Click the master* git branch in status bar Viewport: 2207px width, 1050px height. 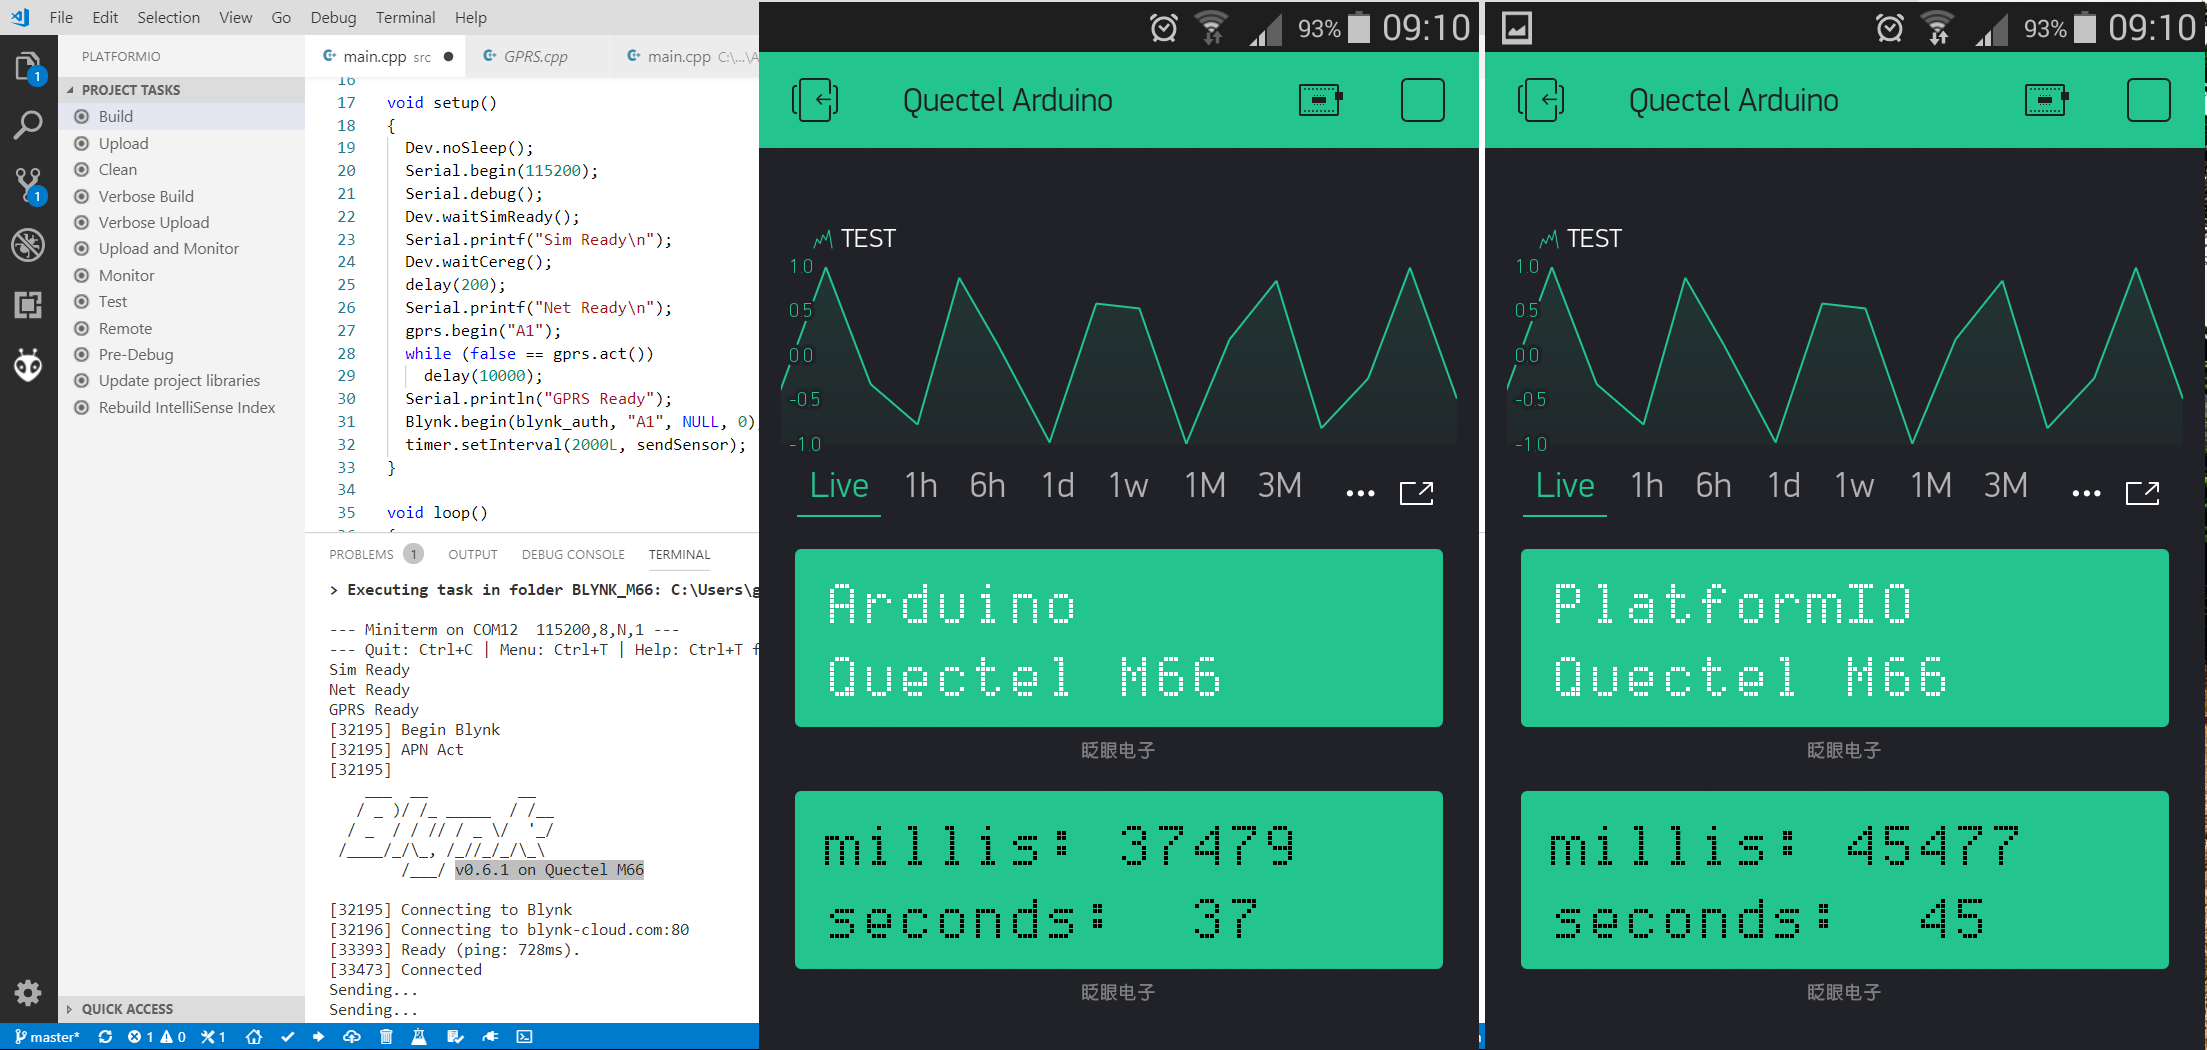pyautogui.click(x=47, y=1037)
